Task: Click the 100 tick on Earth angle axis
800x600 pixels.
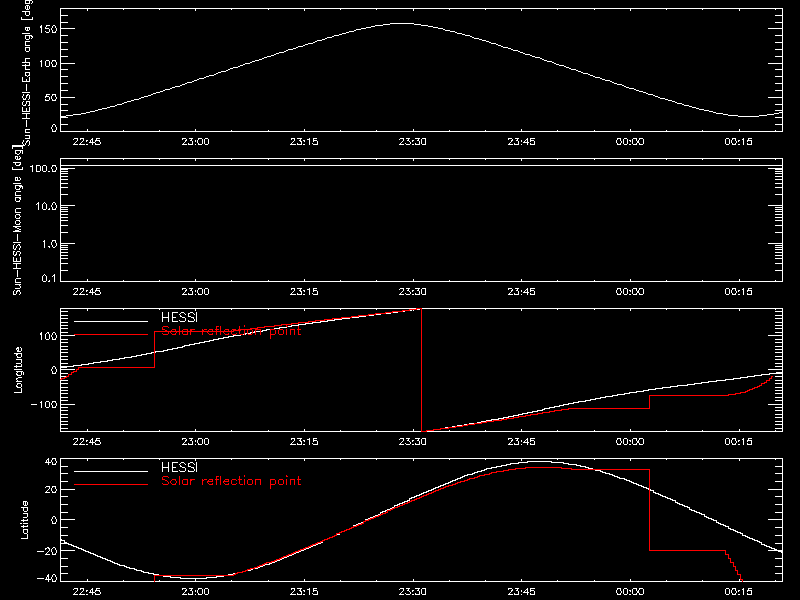Action: tap(47, 64)
